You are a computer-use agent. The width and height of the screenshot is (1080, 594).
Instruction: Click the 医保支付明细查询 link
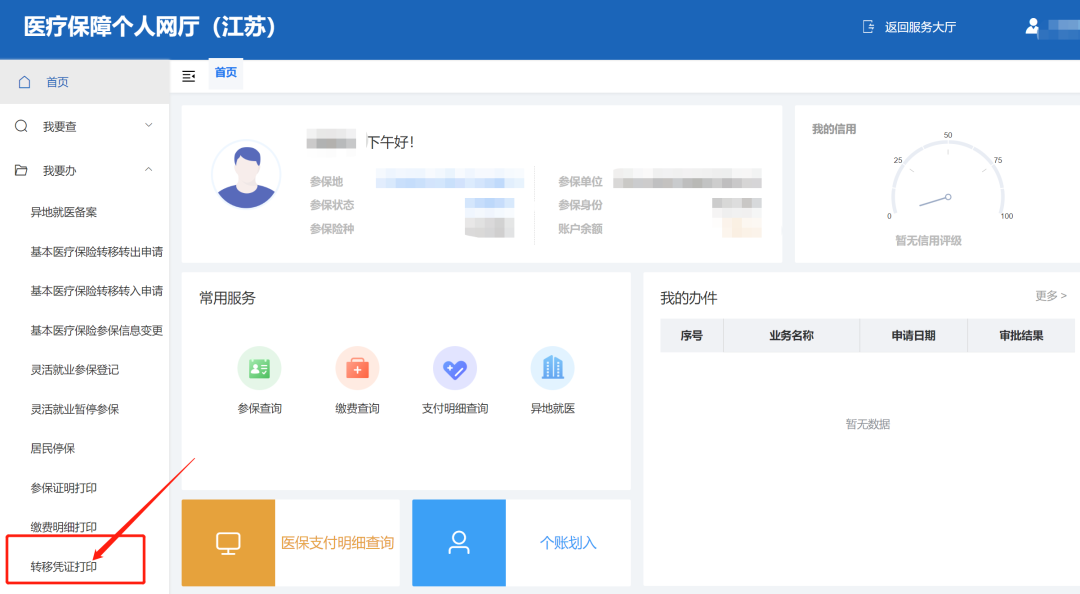(337, 543)
